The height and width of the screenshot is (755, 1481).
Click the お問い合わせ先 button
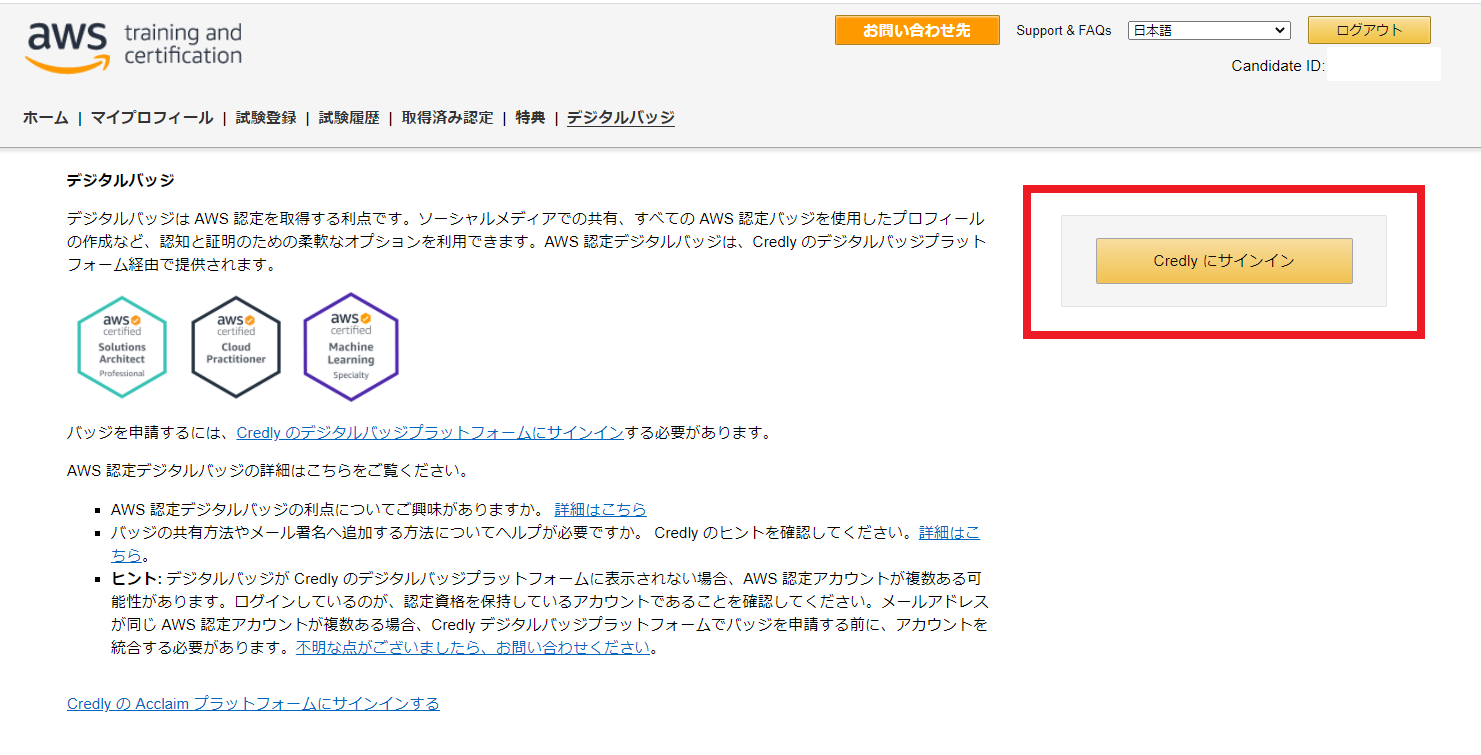[x=917, y=30]
